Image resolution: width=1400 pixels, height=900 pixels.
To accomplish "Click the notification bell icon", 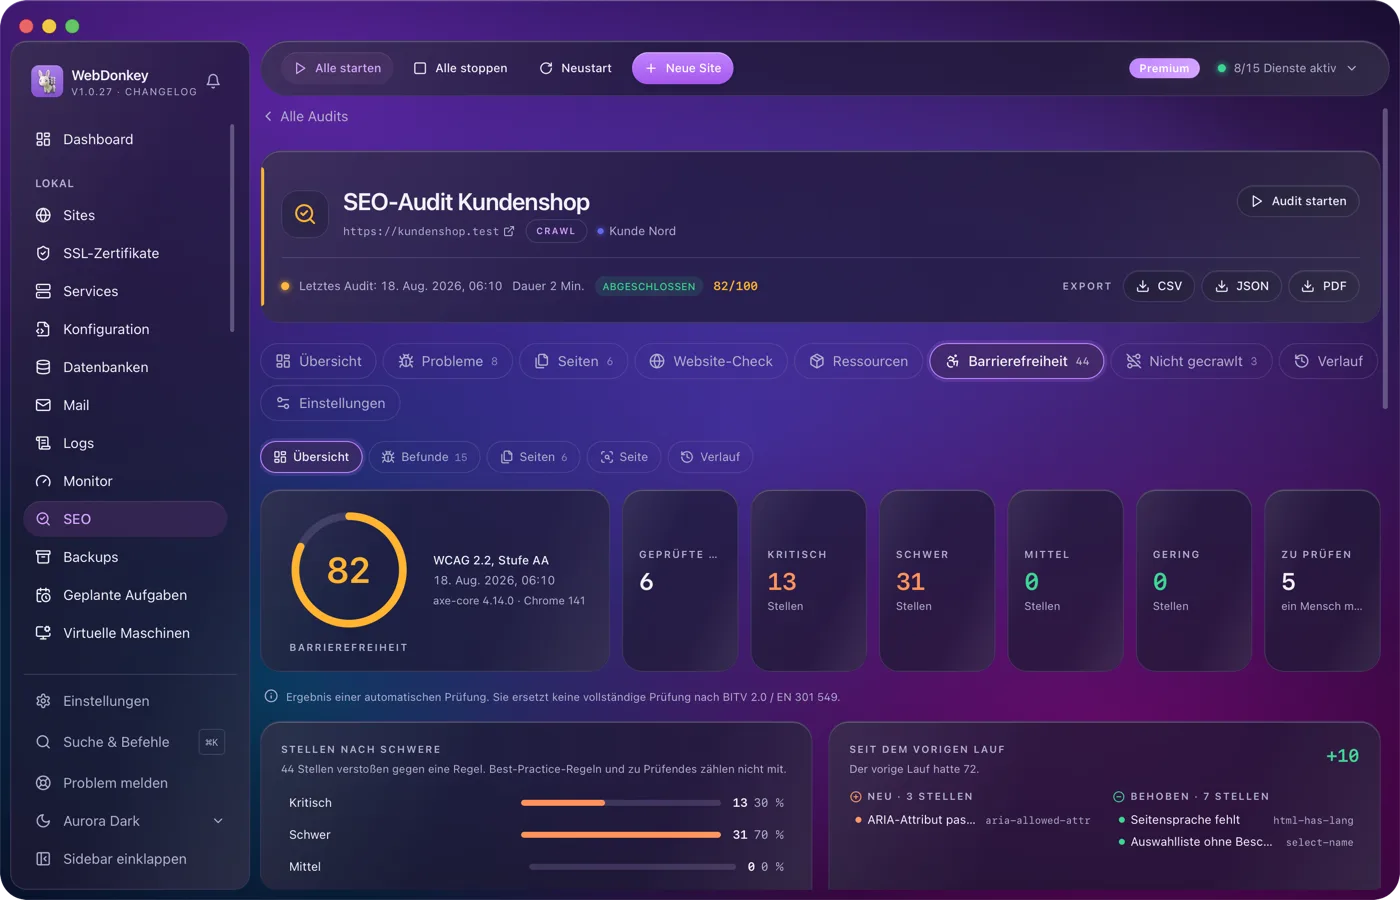I will point(213,81).
